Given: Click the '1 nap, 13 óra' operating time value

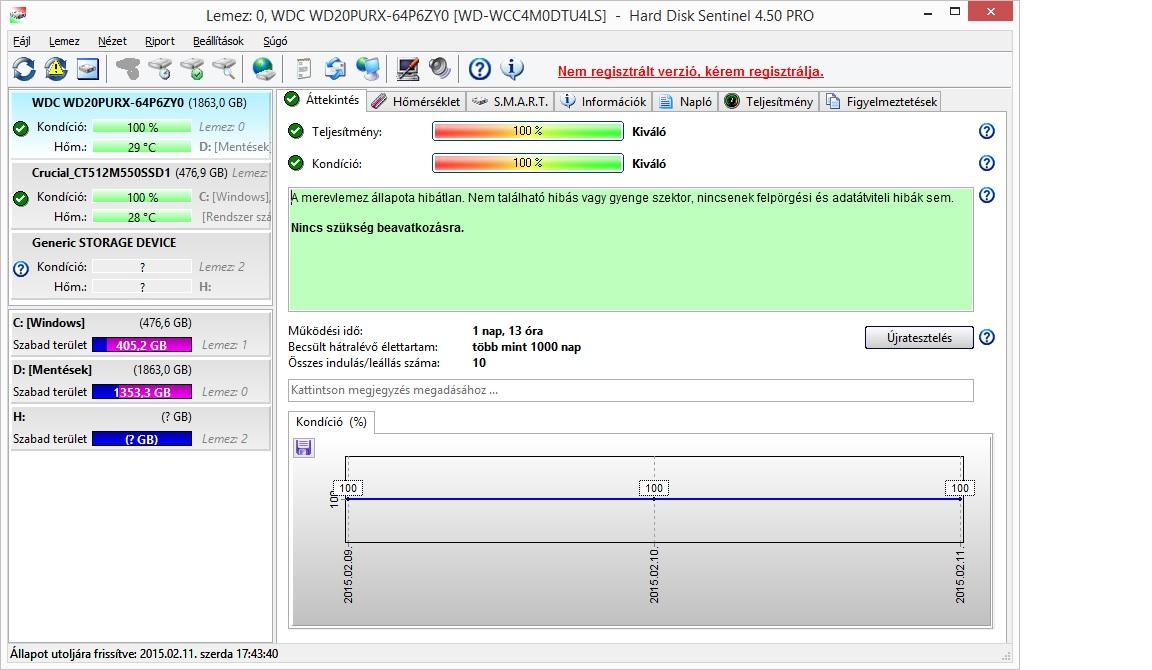Looking at the screenshot, I should 508,331.
